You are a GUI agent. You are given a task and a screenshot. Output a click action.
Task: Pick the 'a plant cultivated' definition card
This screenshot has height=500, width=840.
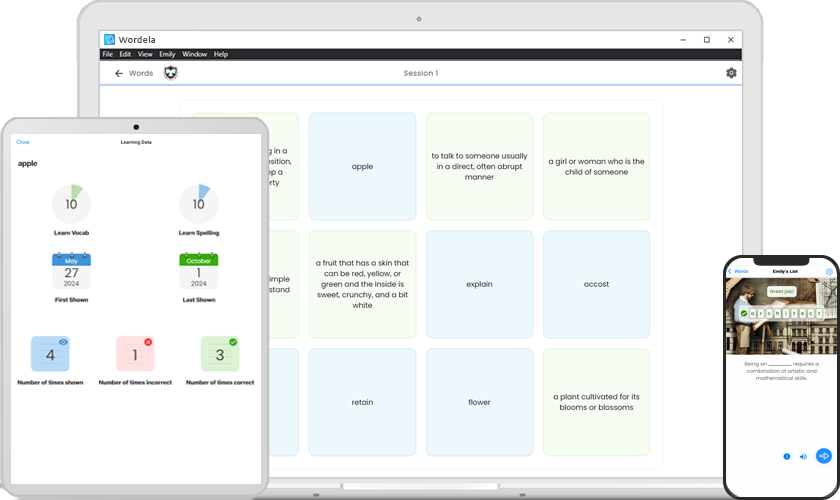[596, 402]
